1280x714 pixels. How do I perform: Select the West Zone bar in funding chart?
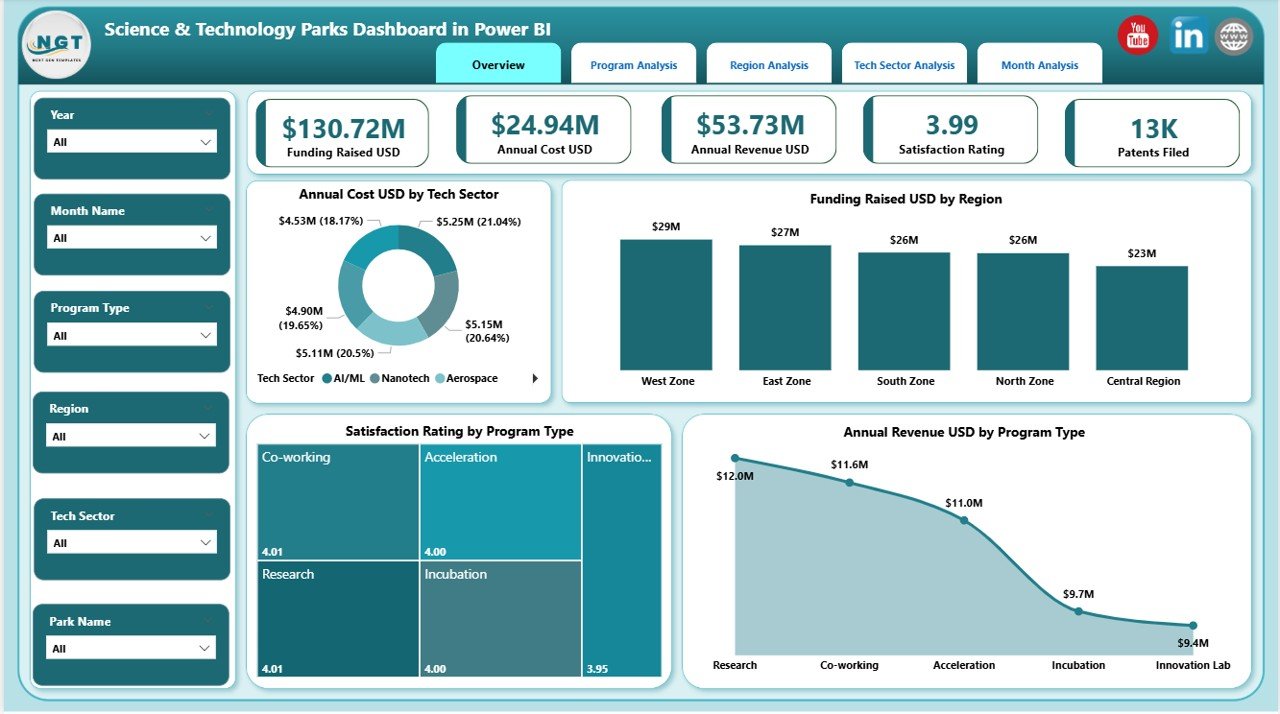[666, 305]
